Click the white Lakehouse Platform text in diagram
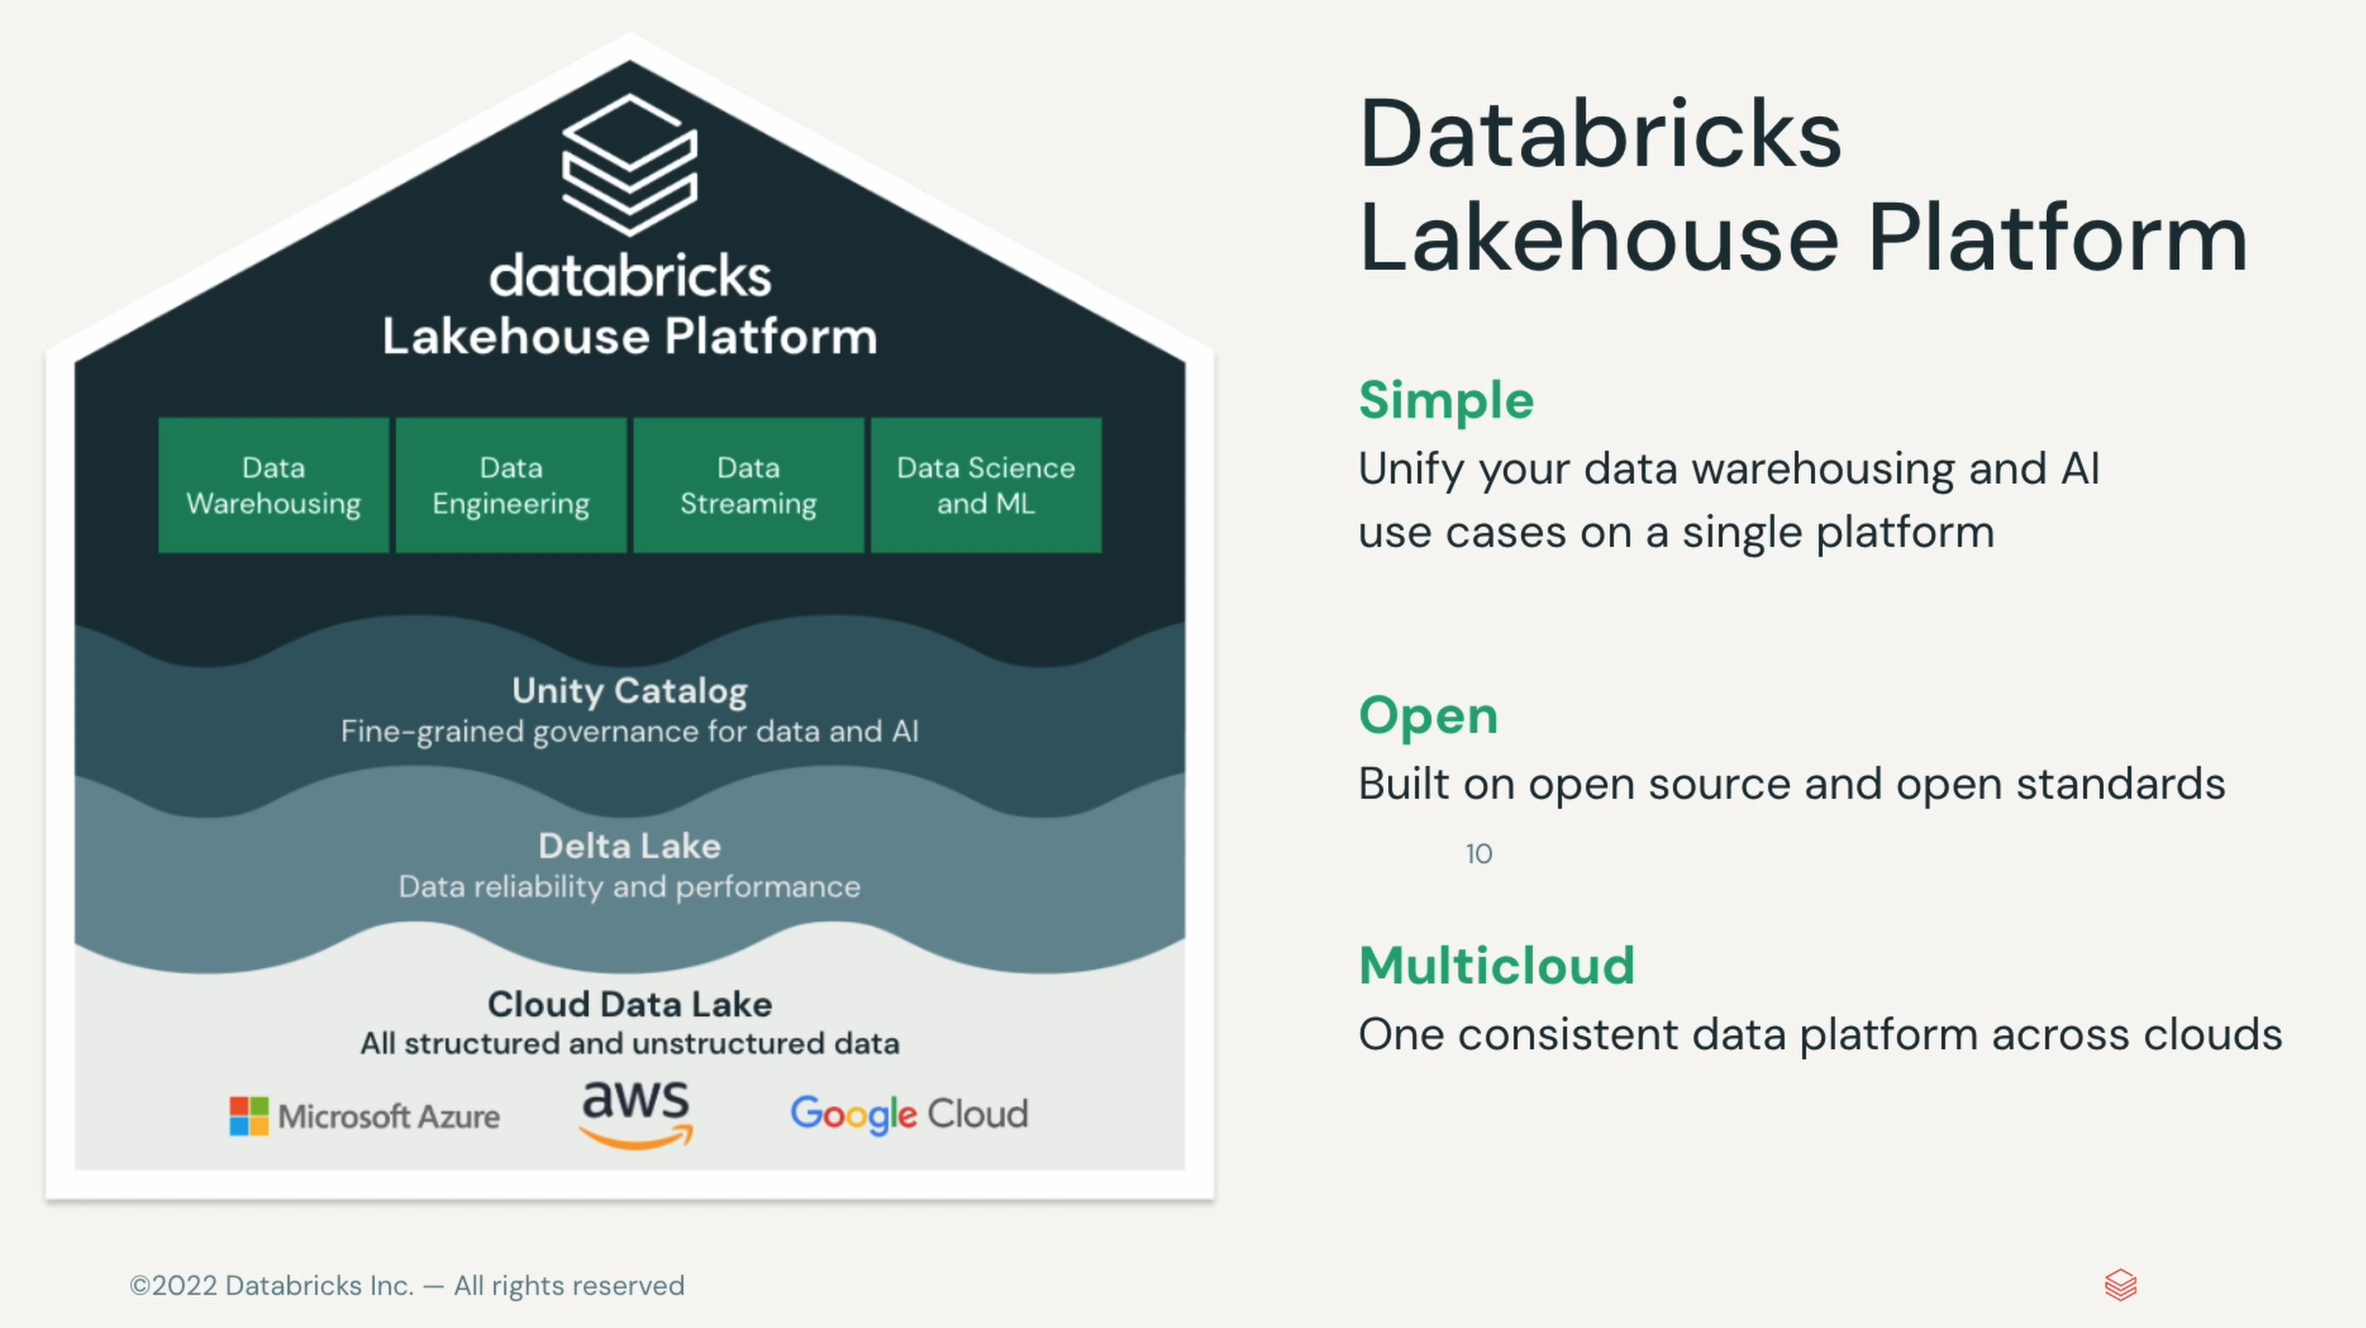Image resolution: width=2366 pixels, height=1328 pixels. click(629, 337)
